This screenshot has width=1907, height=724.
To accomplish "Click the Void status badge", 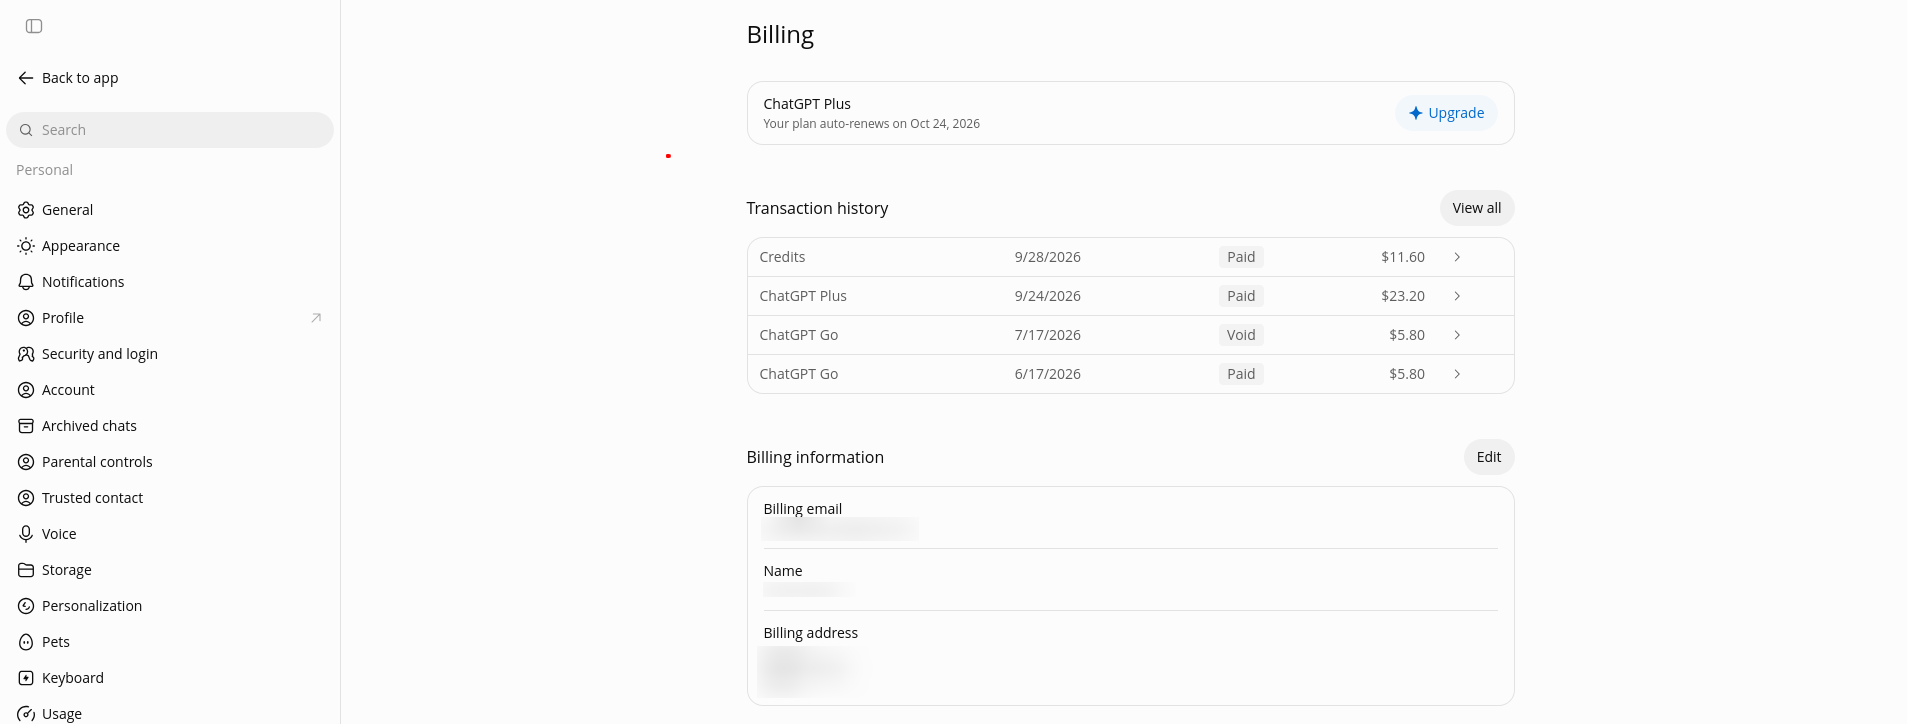I will coord(1241,335).
